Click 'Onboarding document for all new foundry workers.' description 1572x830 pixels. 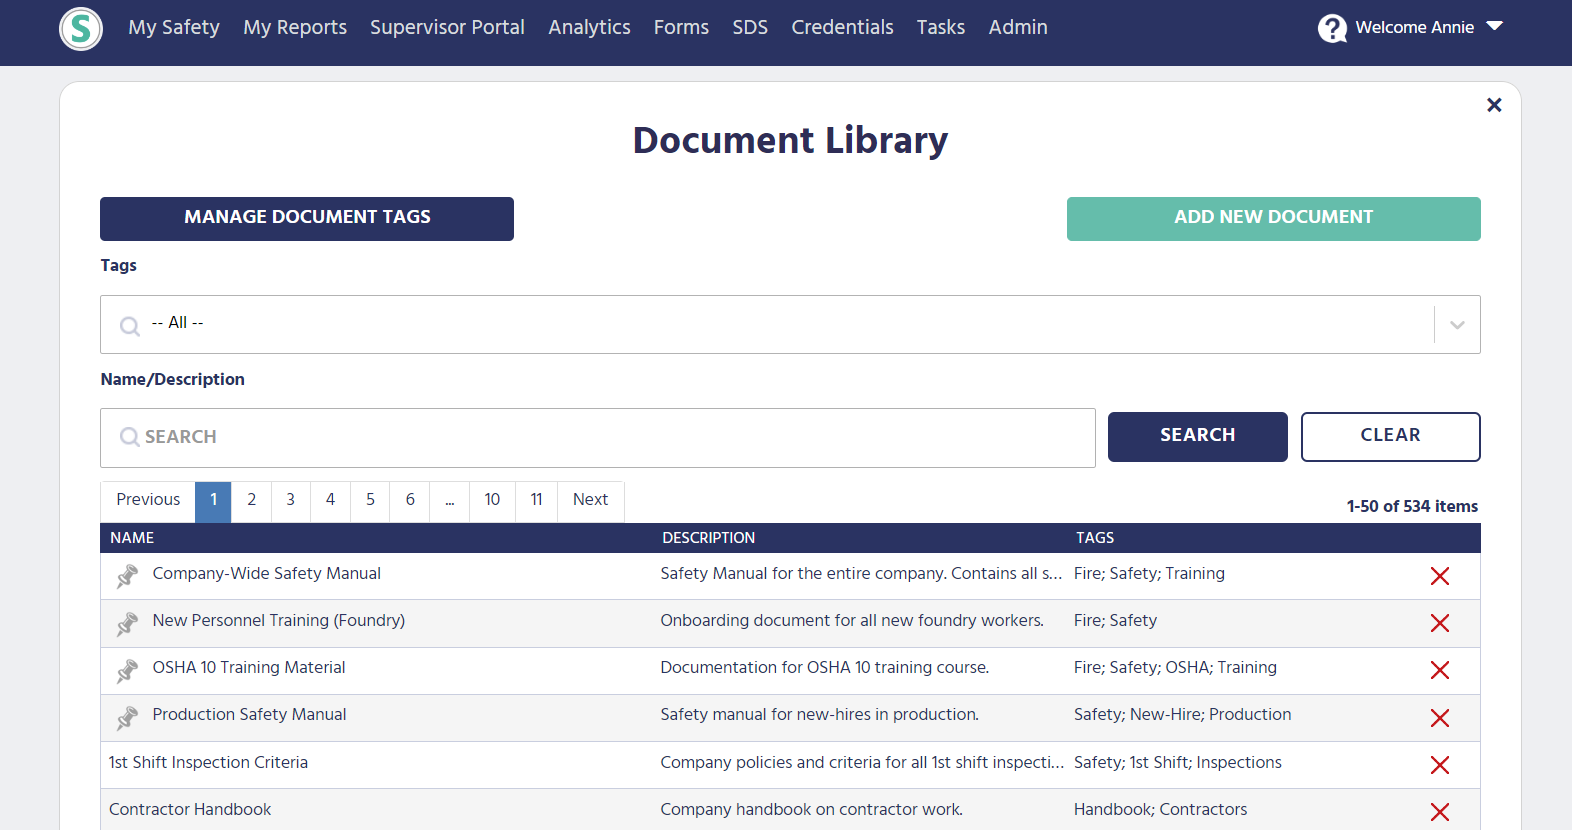852,621
